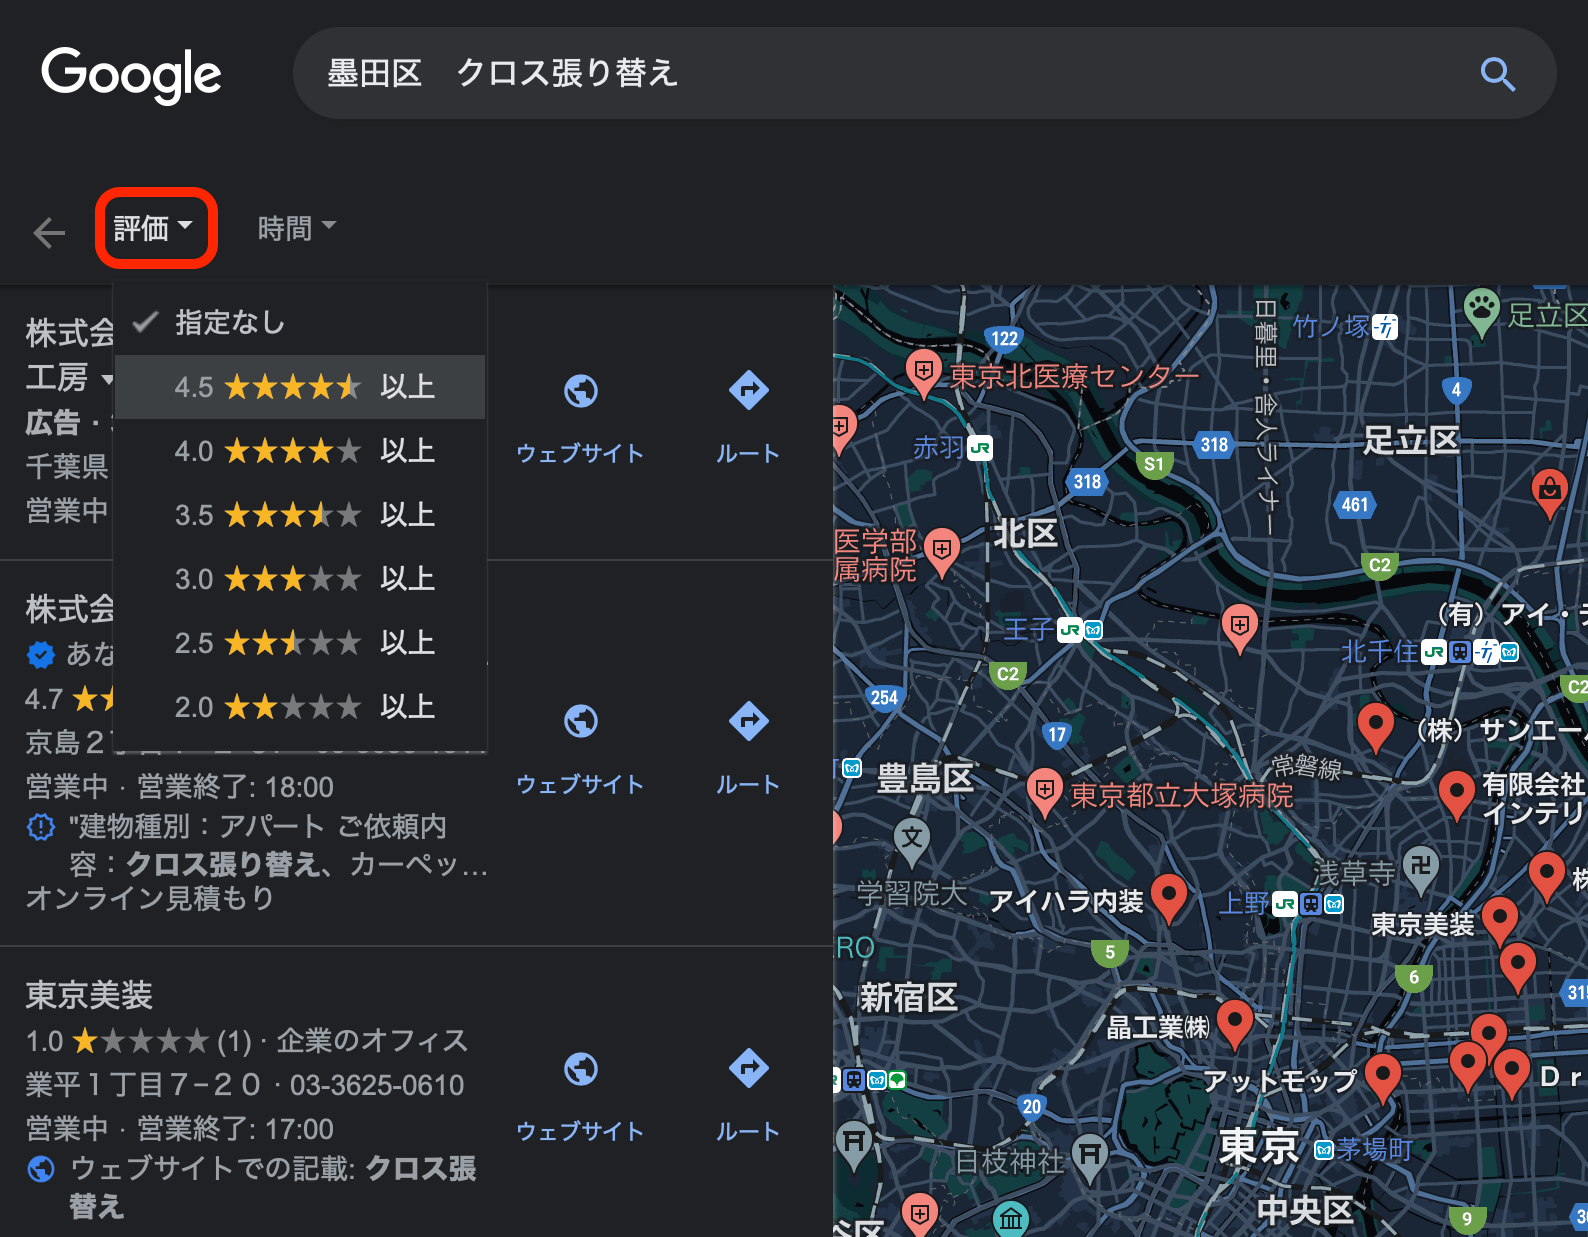Choose 3.0 stars and above filter
The width and height of the screenshot is (1588, 1237).
[300, 579]
